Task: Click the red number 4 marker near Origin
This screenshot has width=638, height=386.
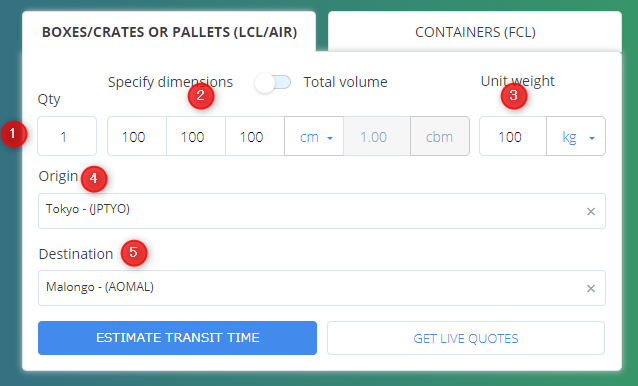Action: (x=94, y=179)
